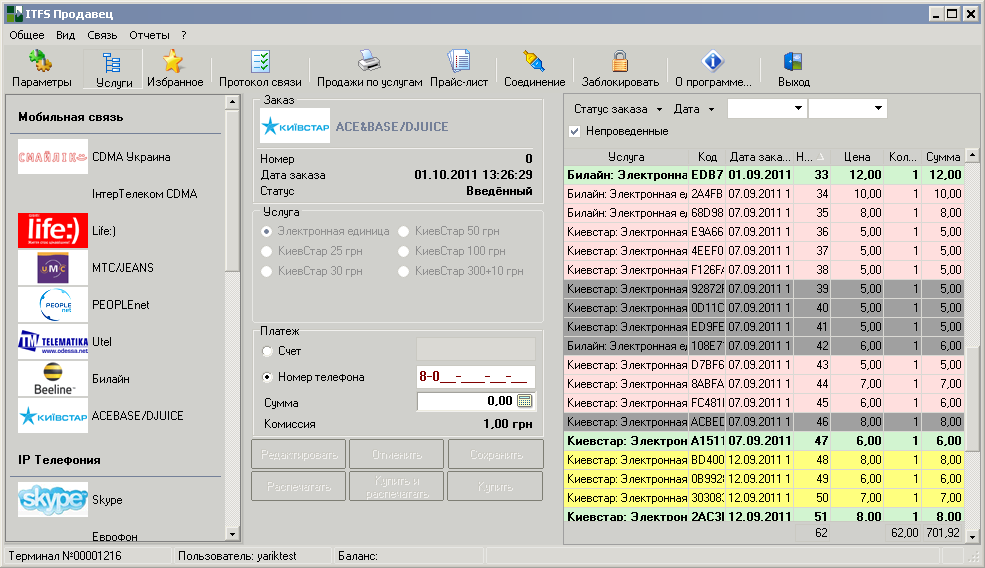Select Электронная единица radio option
The width and height of the screenshot is (985, 568).
266,231
